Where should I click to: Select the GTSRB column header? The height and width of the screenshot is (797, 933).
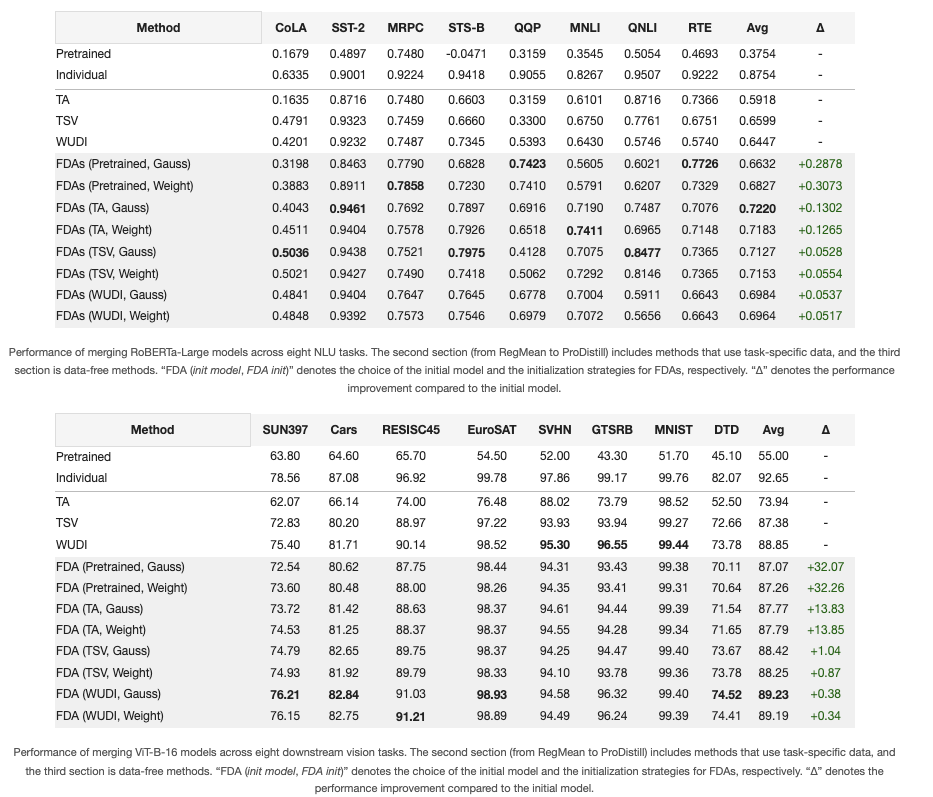tap(613, 430)
